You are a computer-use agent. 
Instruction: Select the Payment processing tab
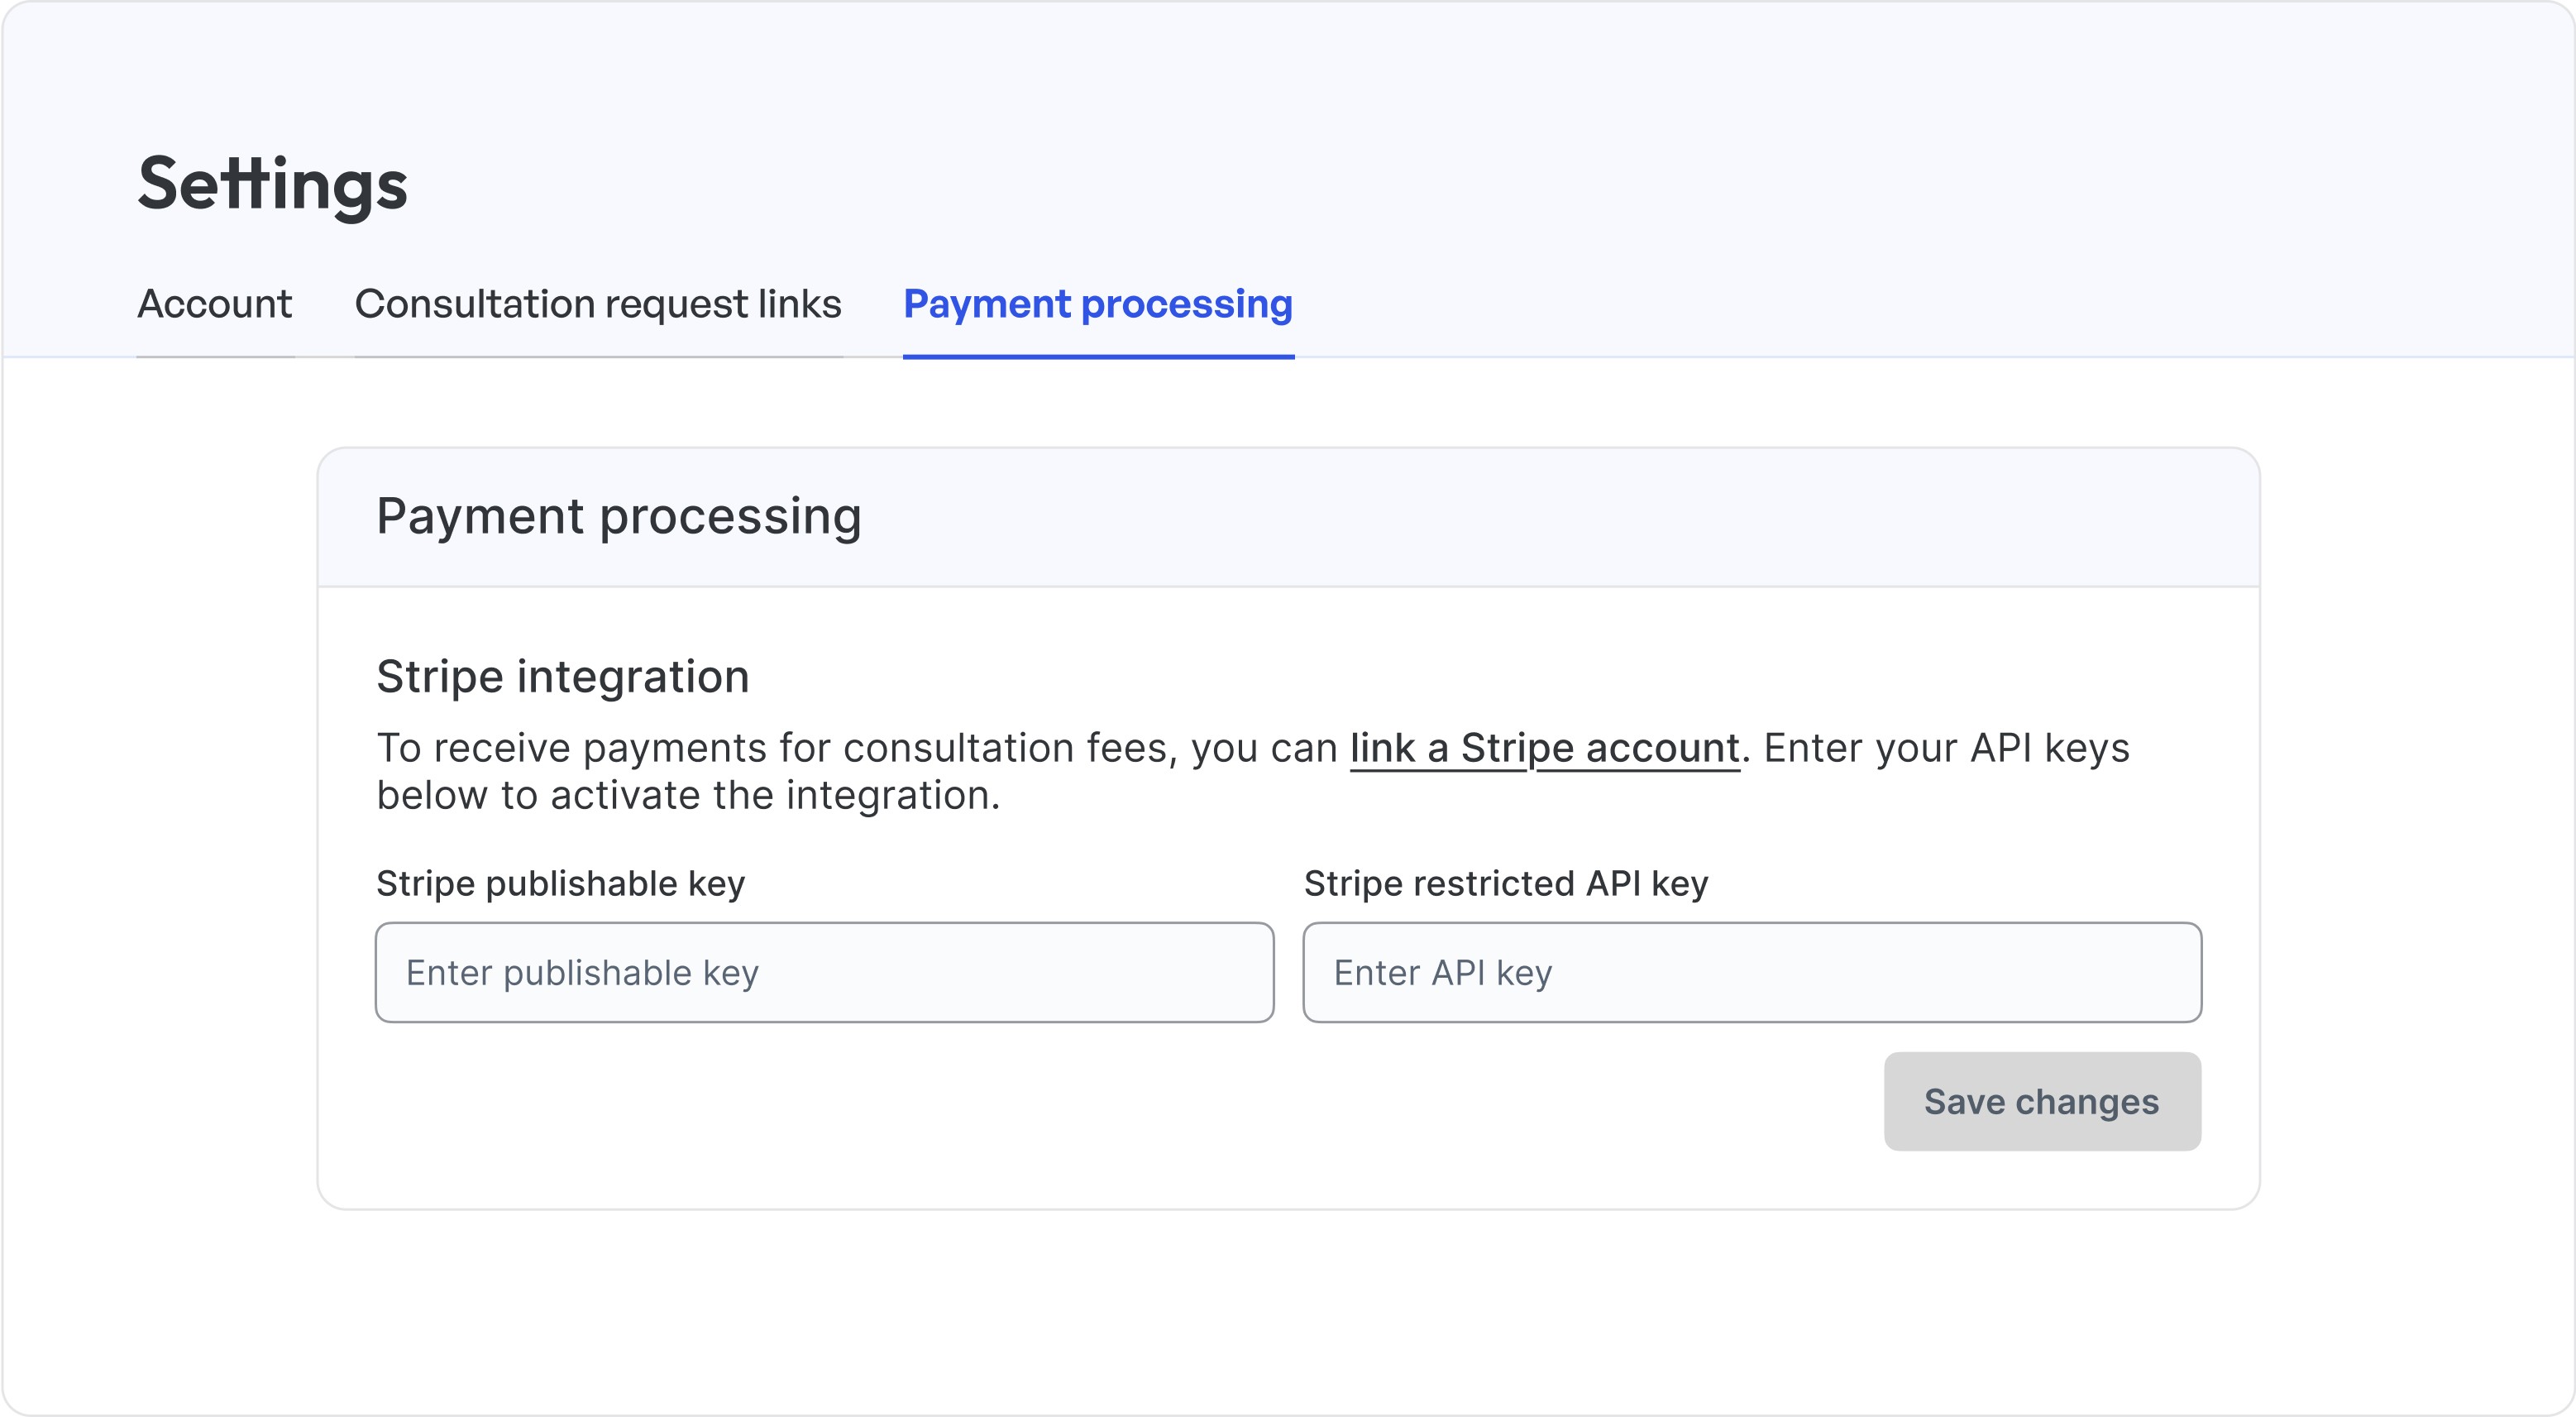tap(1097, 304)
